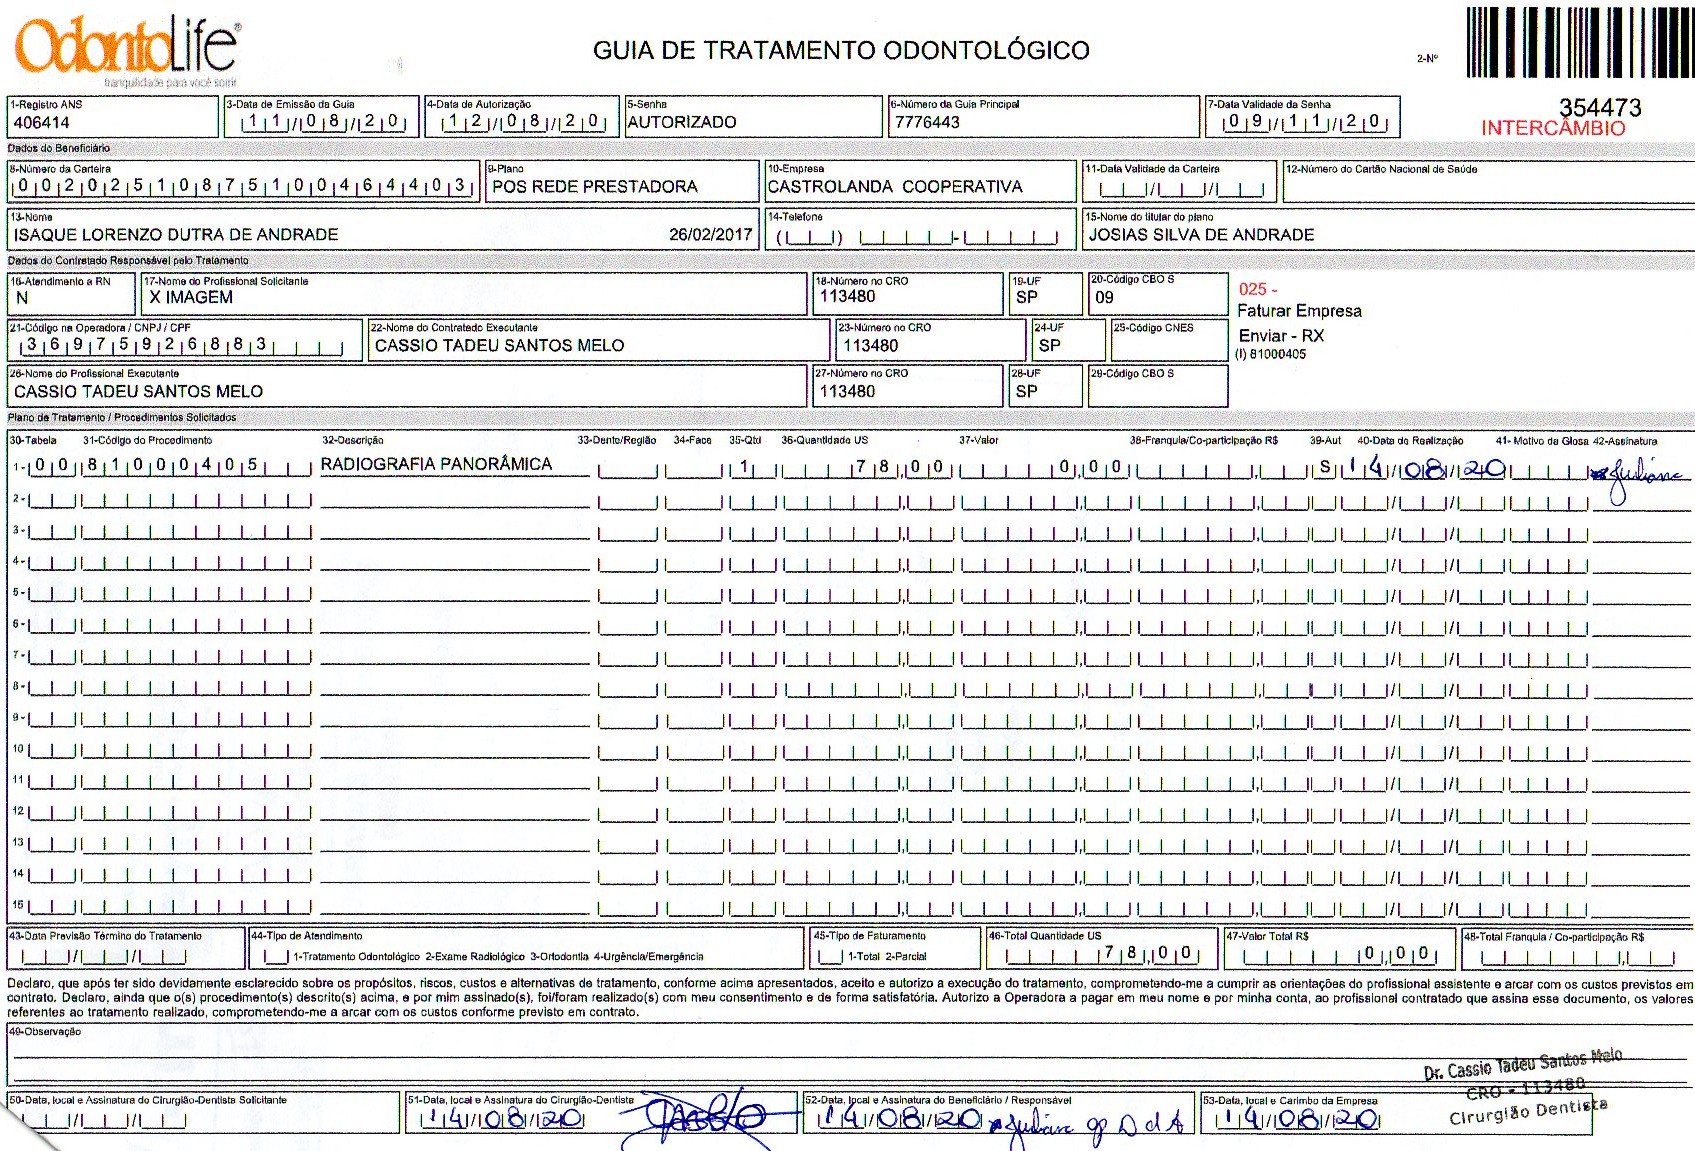Click the Qtd value in row 1
Screen dimensions: 1695x1151
743,467
